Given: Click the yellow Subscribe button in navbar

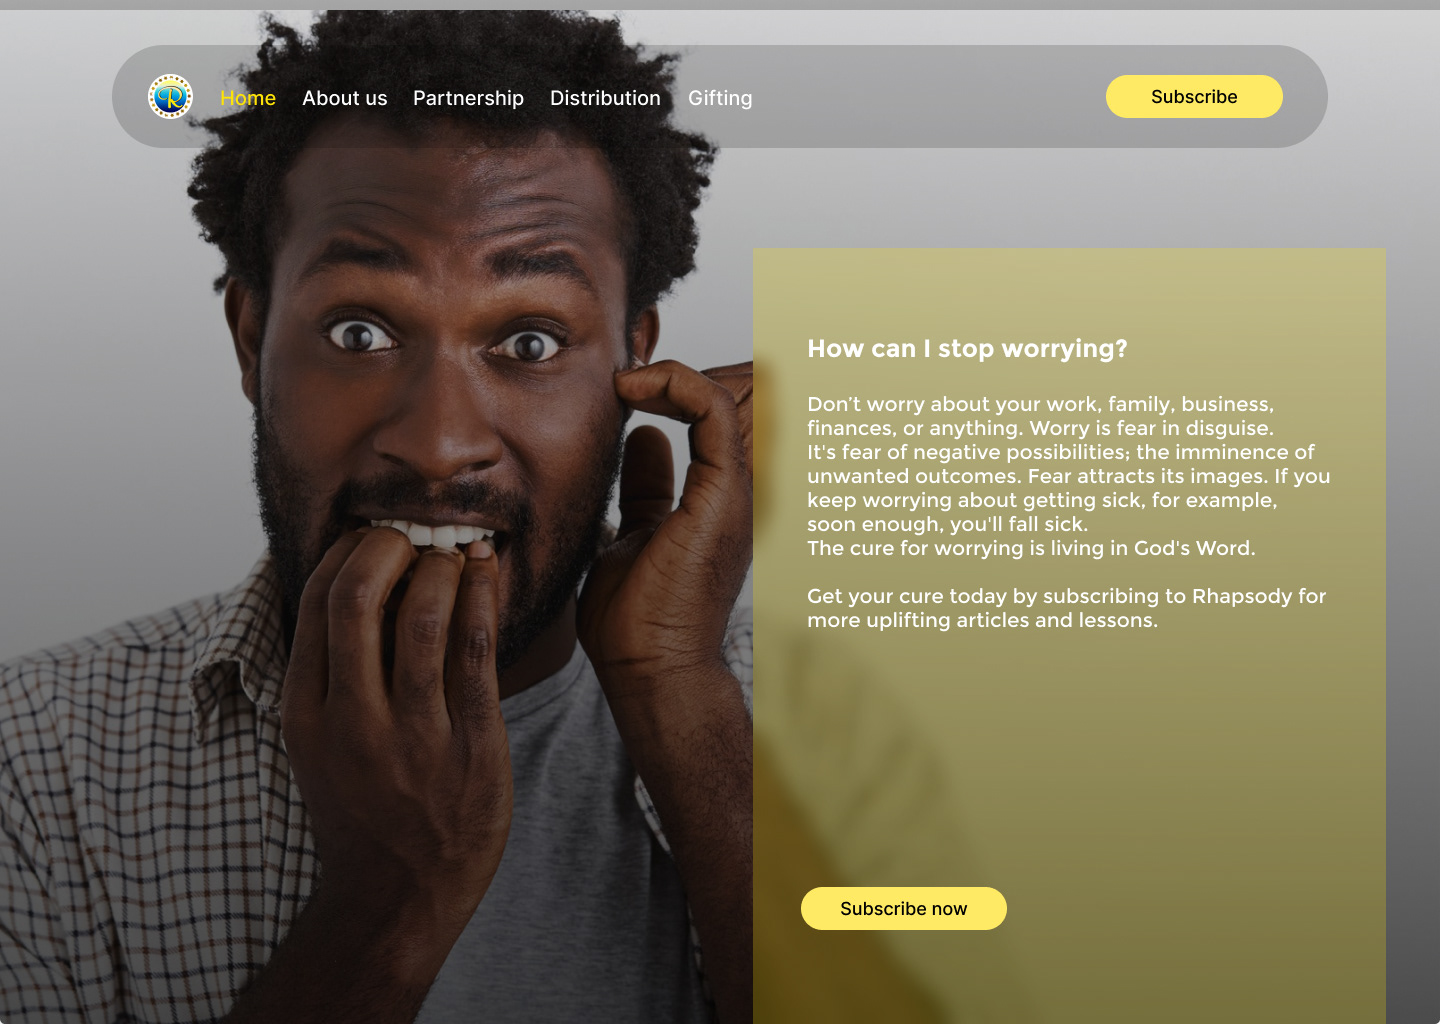Looking at the screenshot, I should (1194, 97).
